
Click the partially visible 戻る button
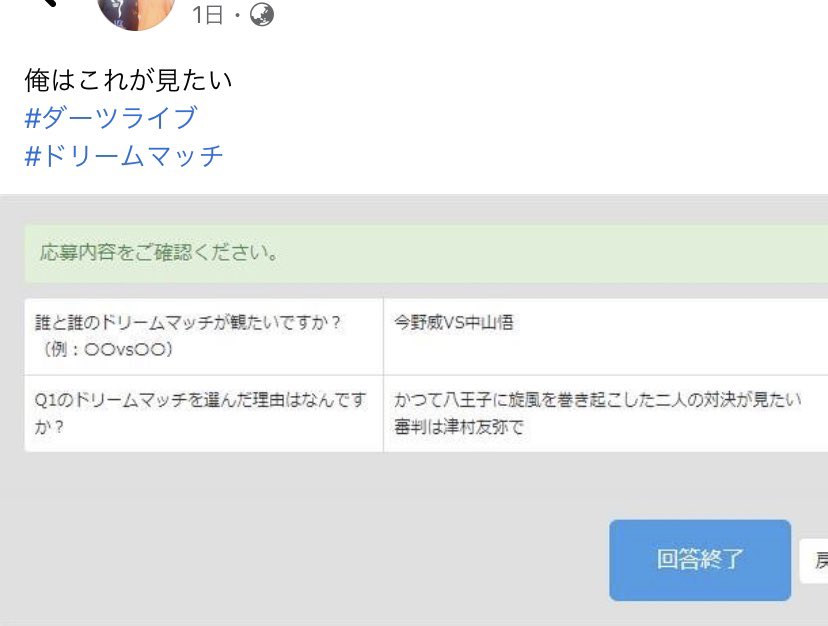(x=814, y=560)
